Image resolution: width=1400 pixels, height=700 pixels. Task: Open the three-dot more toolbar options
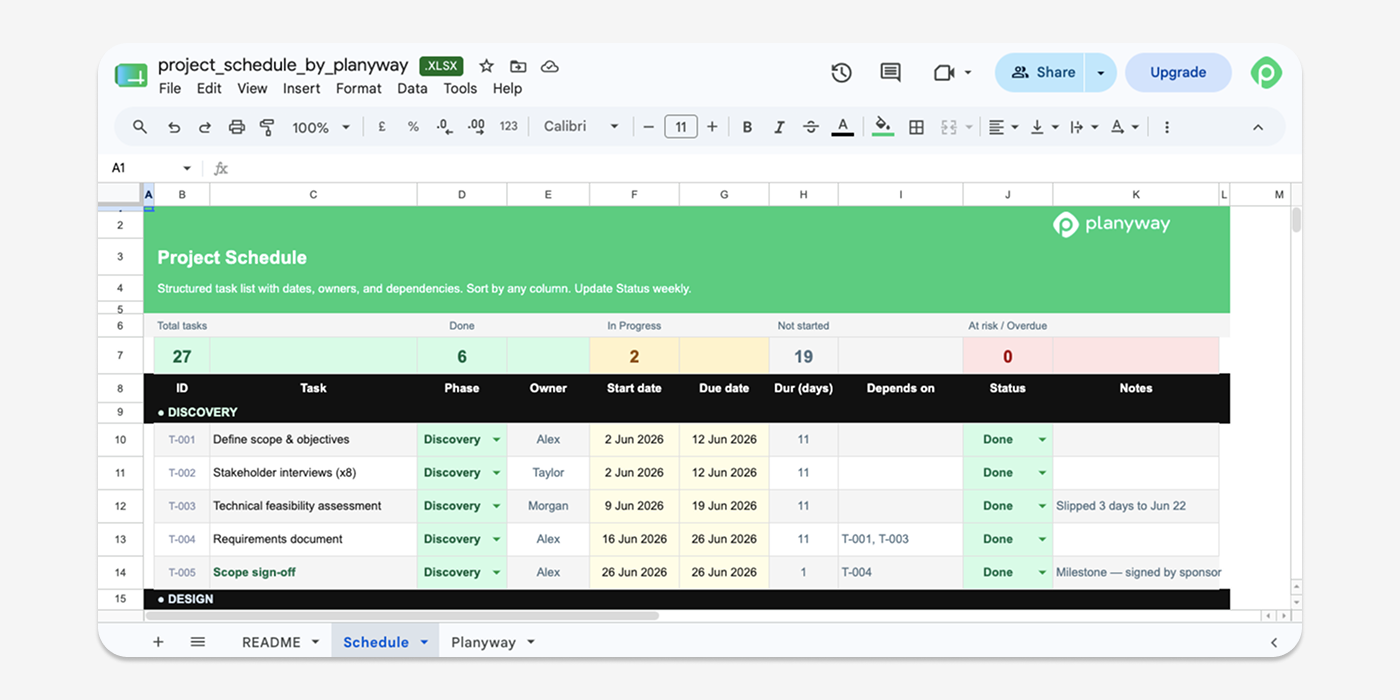click(x=1166, y=127)
